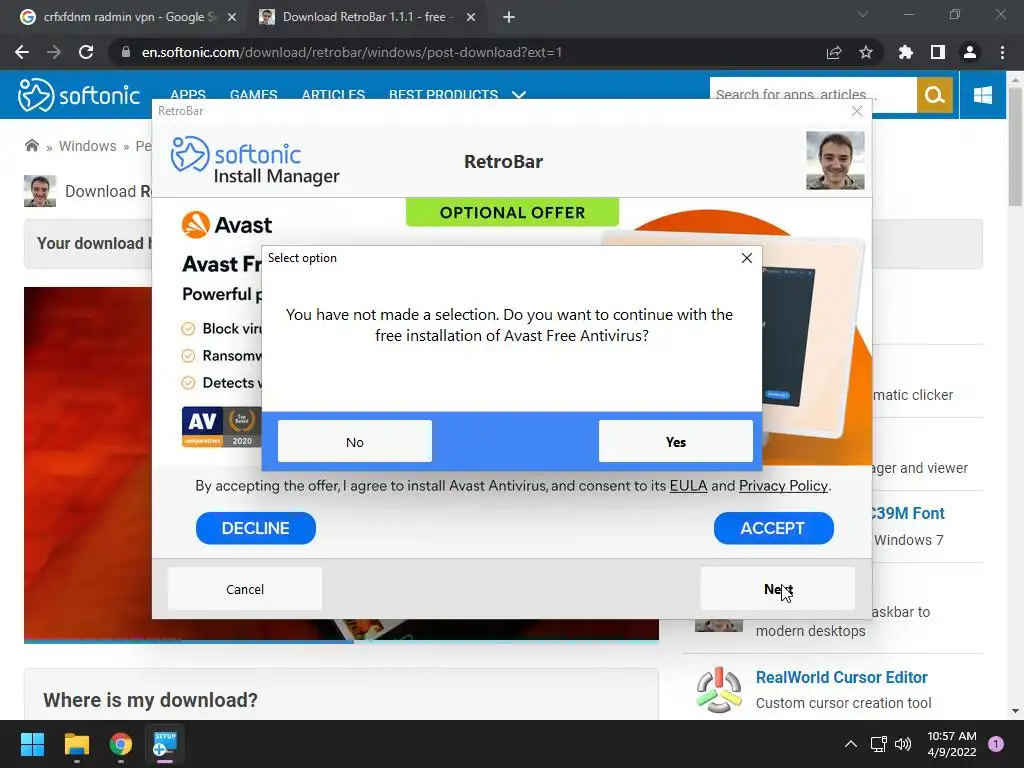The width and height of the screenshot is (1024, 768).
Task: Open the Windows Start menu
Action: [x=32, y=744]
